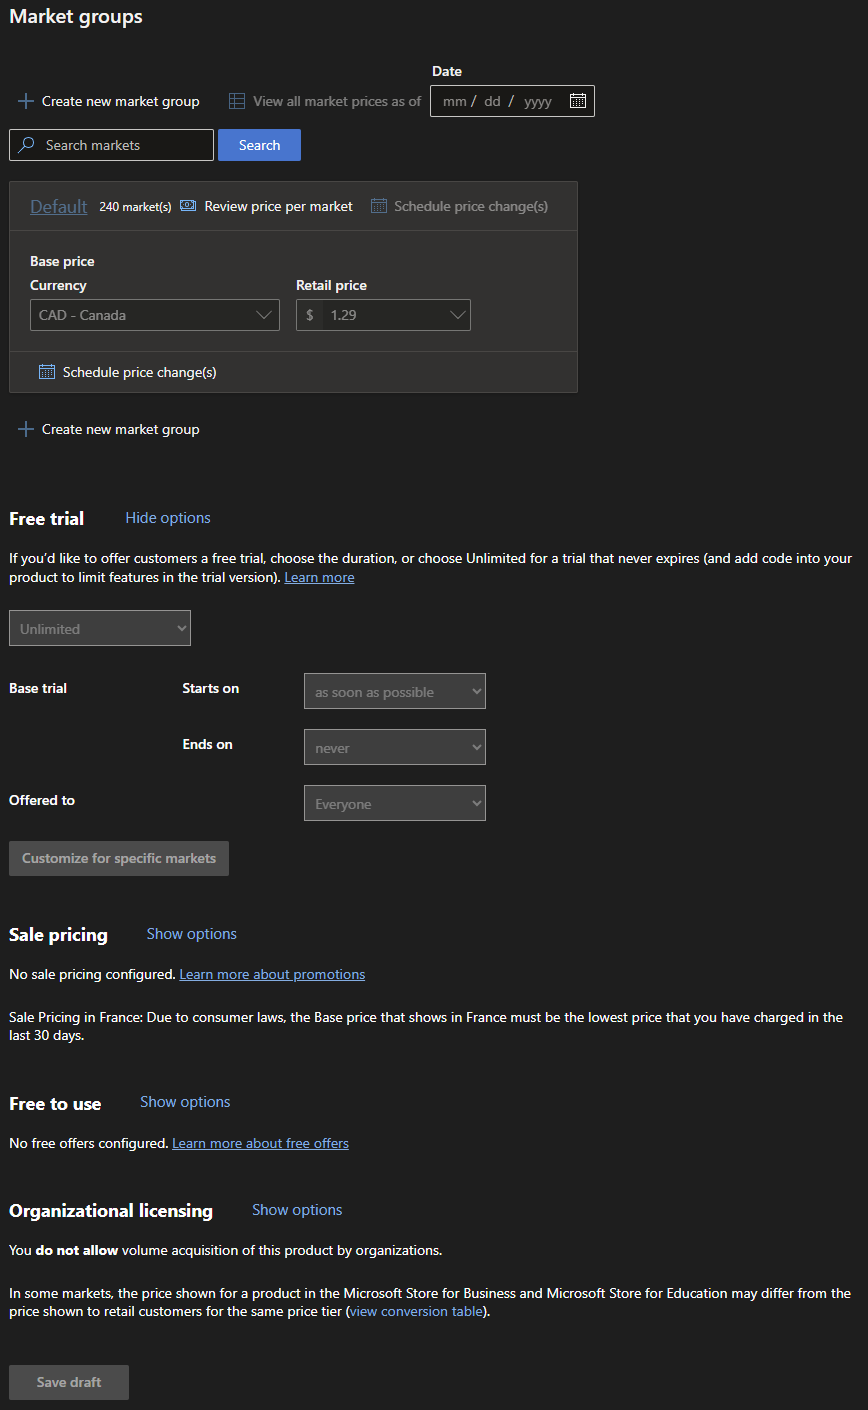Open the view conversion table link
The height and width of the screenshot is (1410, 868).
[x=416, y=1311]
